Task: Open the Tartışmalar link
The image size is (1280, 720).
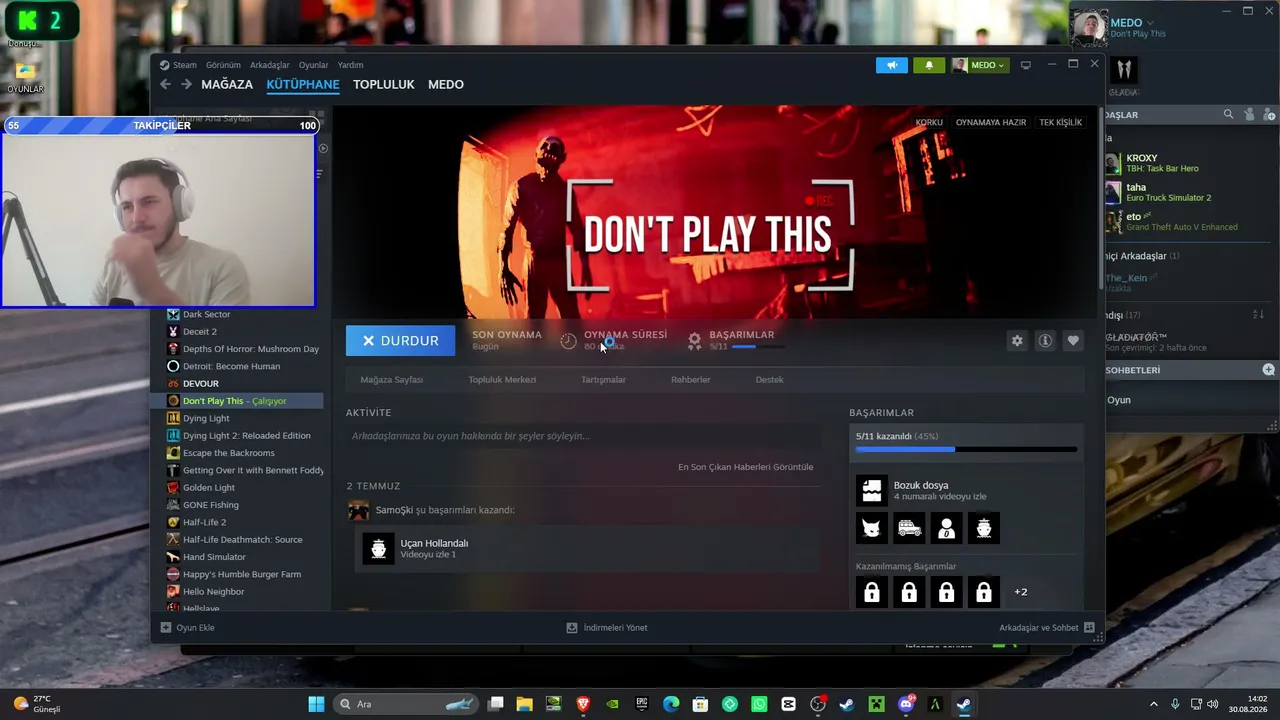Action: 603,380
